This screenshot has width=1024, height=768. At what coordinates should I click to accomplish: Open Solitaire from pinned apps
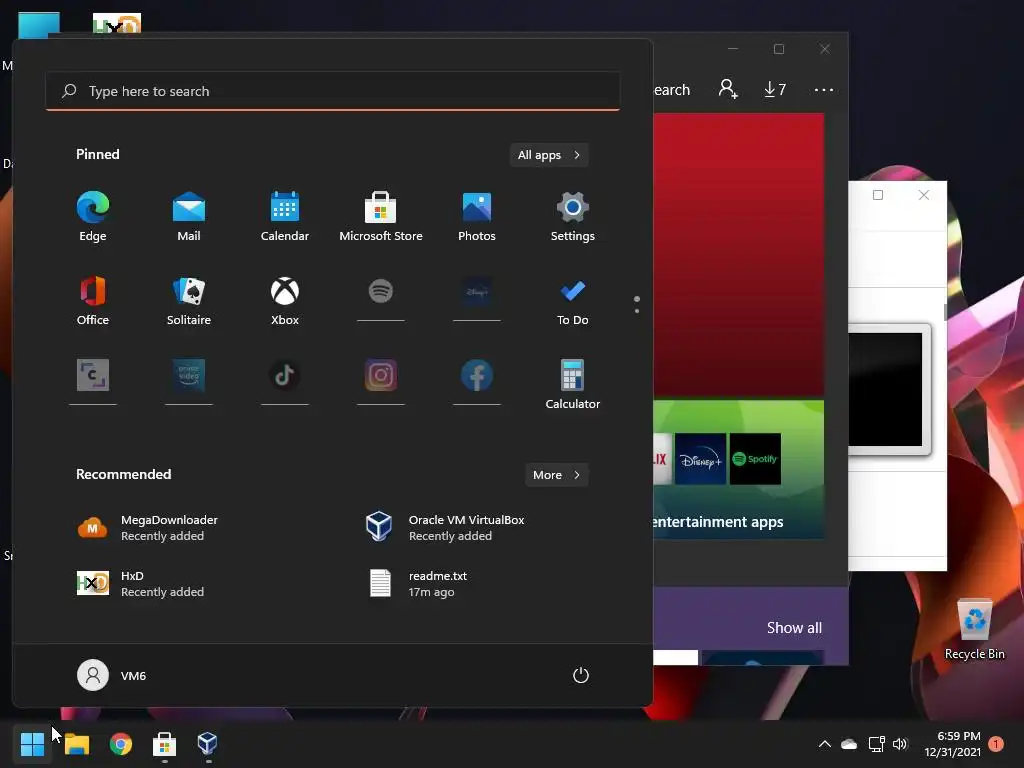(x=189, y=300)
